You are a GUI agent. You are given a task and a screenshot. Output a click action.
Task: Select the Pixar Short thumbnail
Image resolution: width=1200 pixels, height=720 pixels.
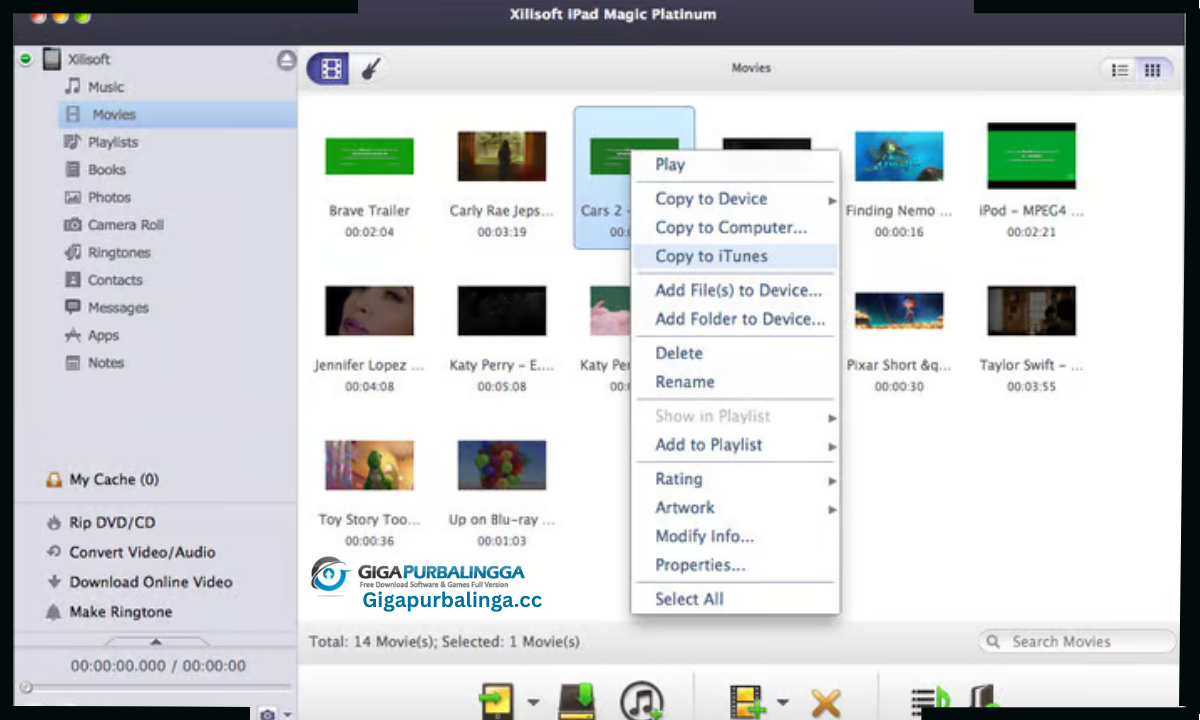click(899, 311)
